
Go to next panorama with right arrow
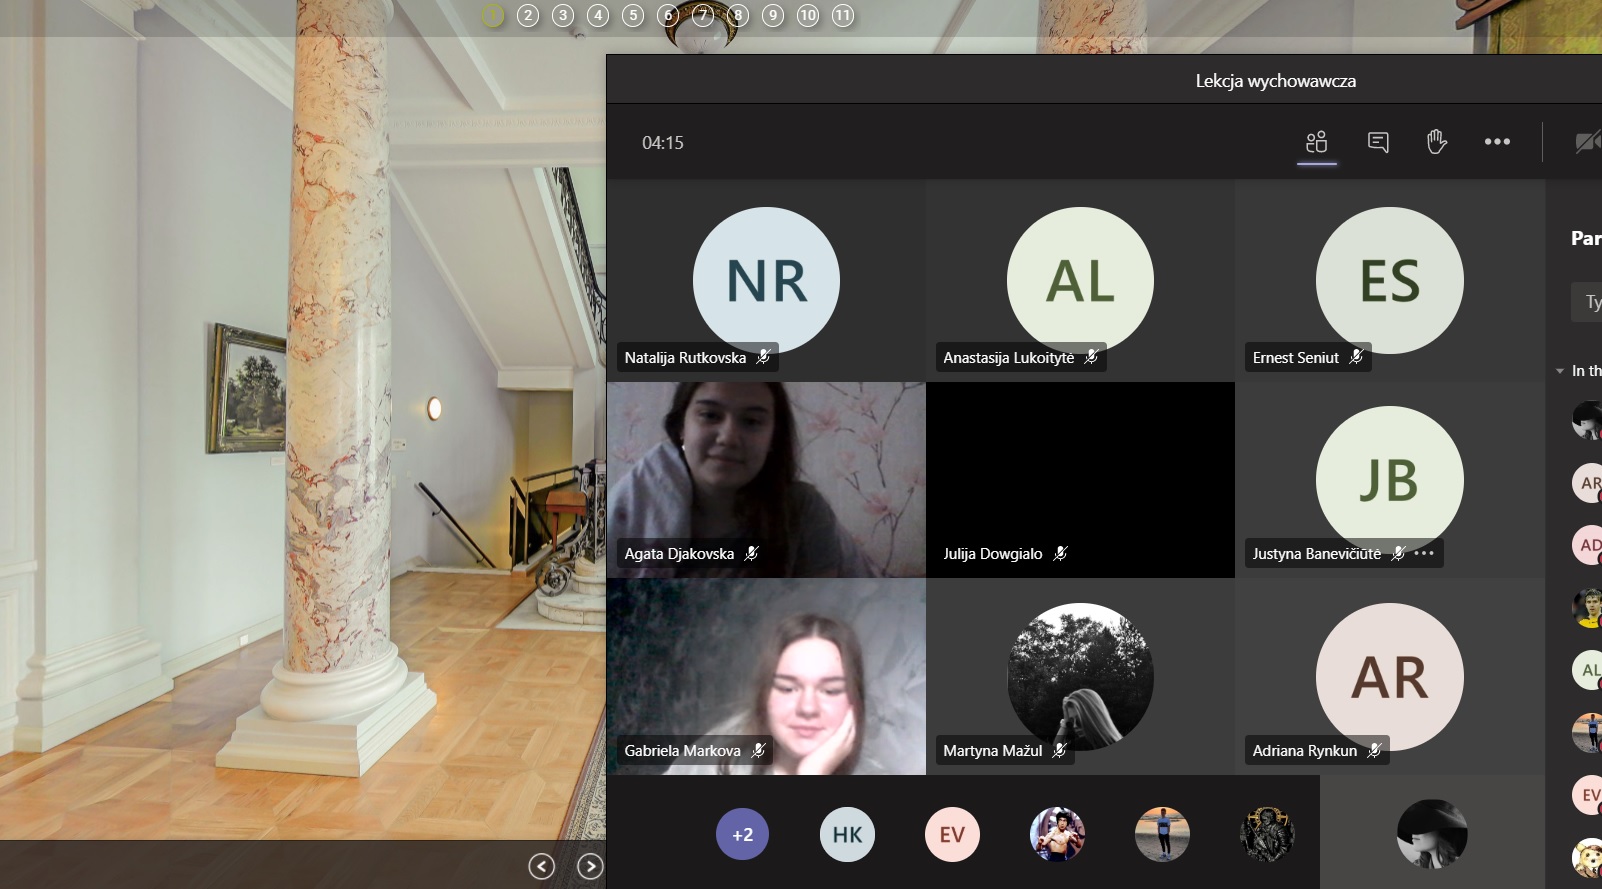(590, 866)
